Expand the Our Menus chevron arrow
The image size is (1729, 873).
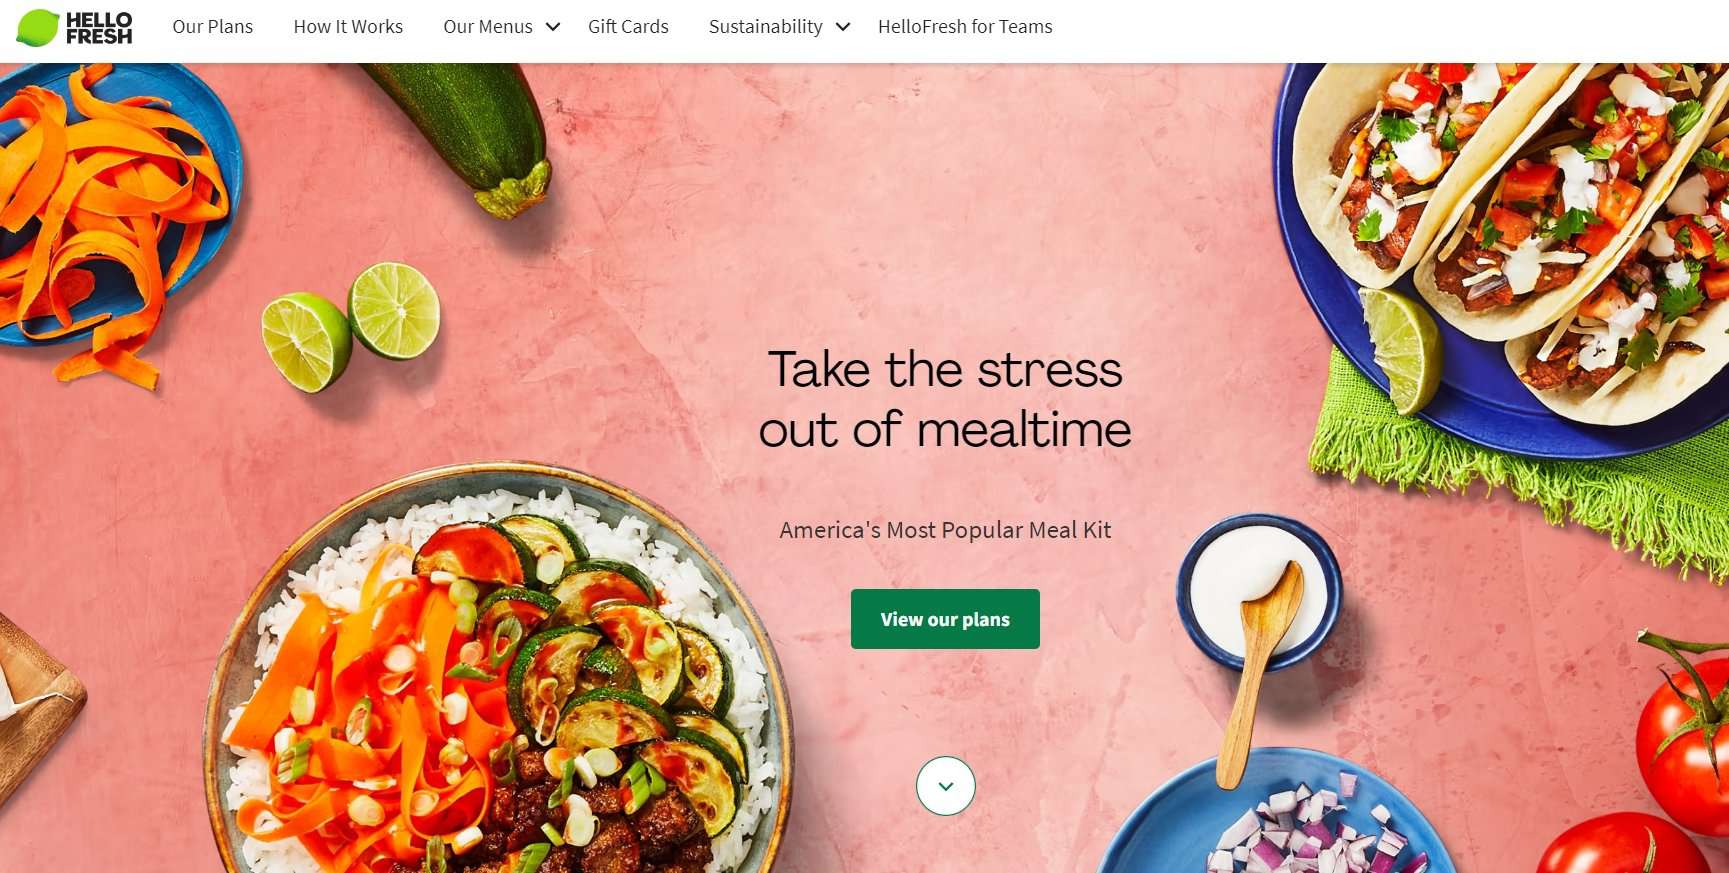click(x=553, y=27)
